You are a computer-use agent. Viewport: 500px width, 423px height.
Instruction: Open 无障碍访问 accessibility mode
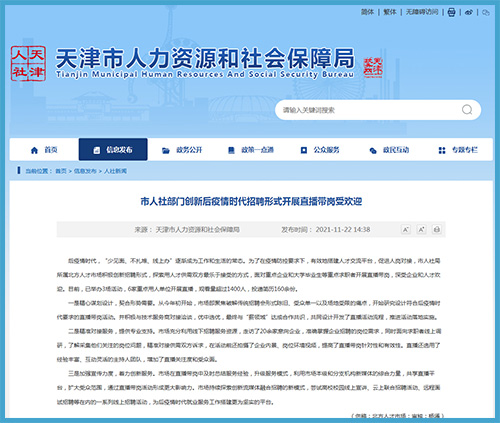point(422,12)
